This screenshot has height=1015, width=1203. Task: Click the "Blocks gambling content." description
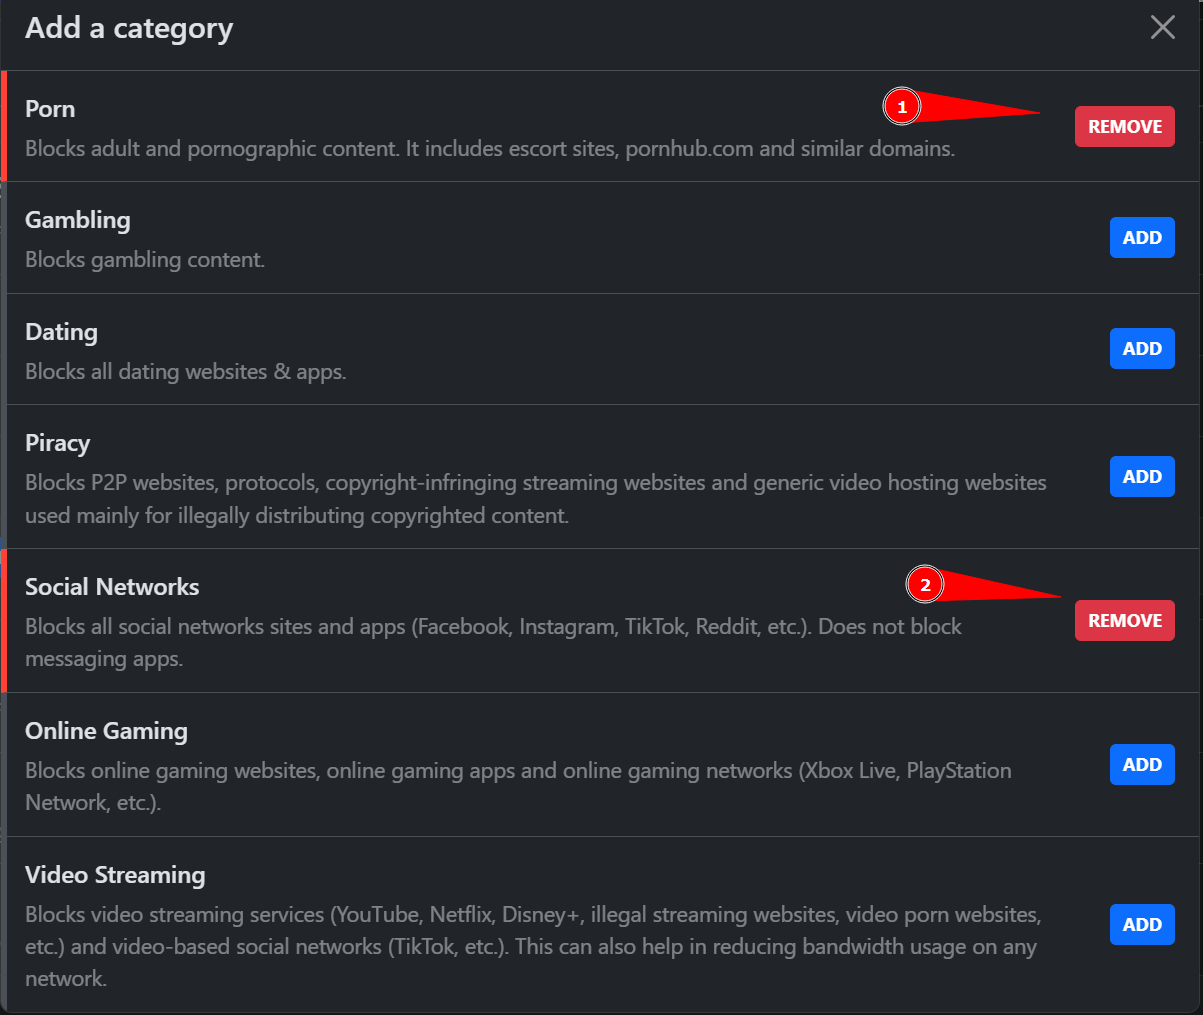(145, 260)
